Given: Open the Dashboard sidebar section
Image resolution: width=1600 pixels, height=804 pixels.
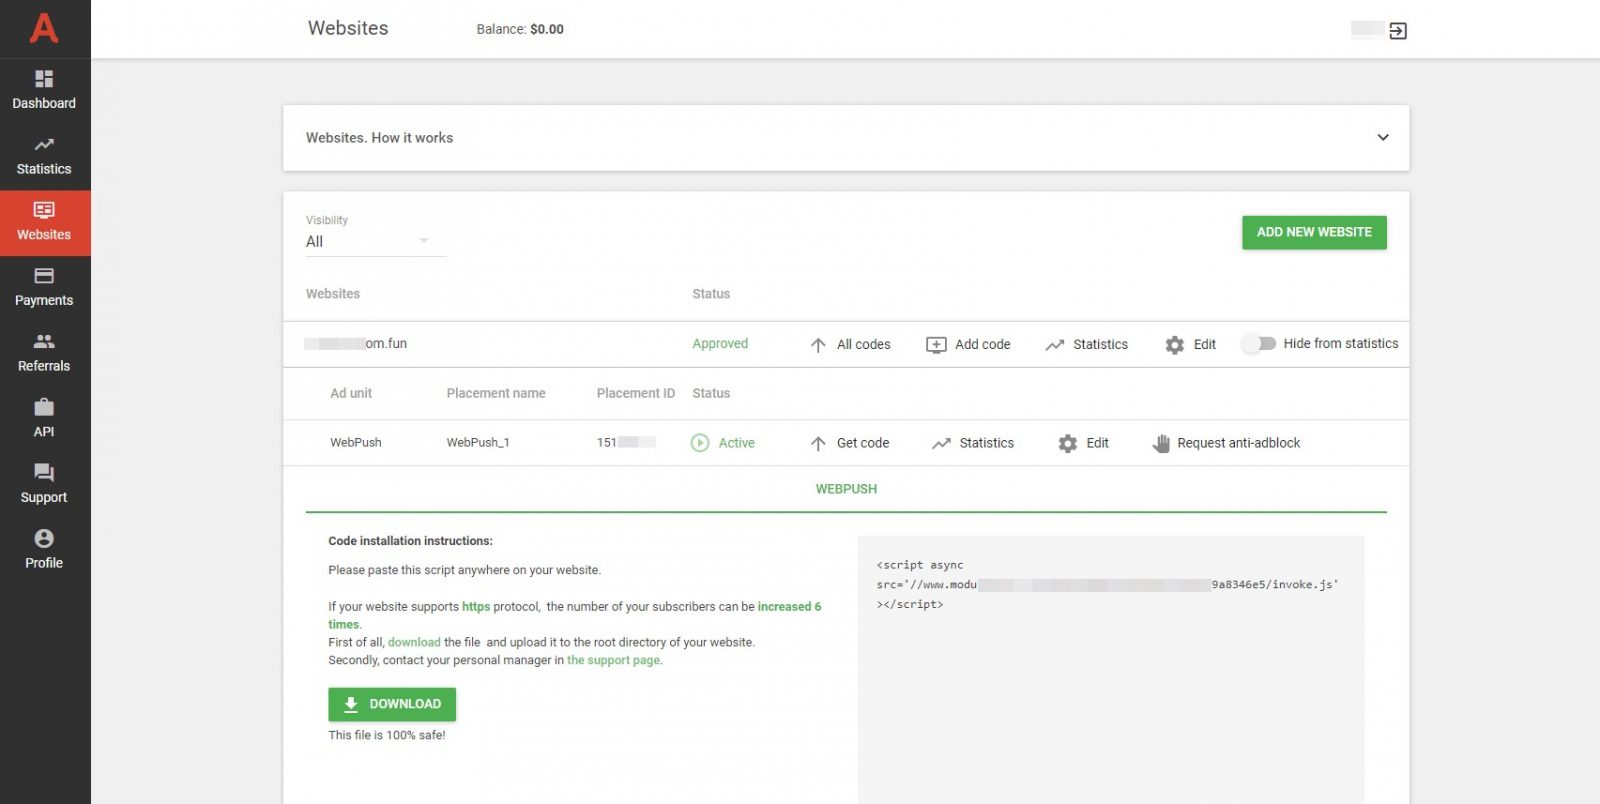Looking at the screenshot, I should 44,90.
